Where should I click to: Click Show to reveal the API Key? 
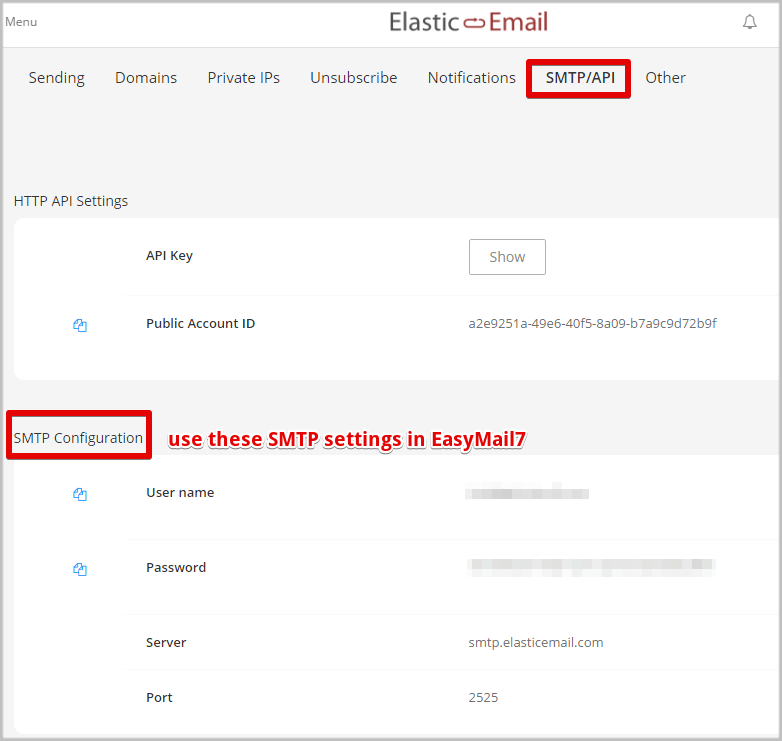tap(507, 257)
